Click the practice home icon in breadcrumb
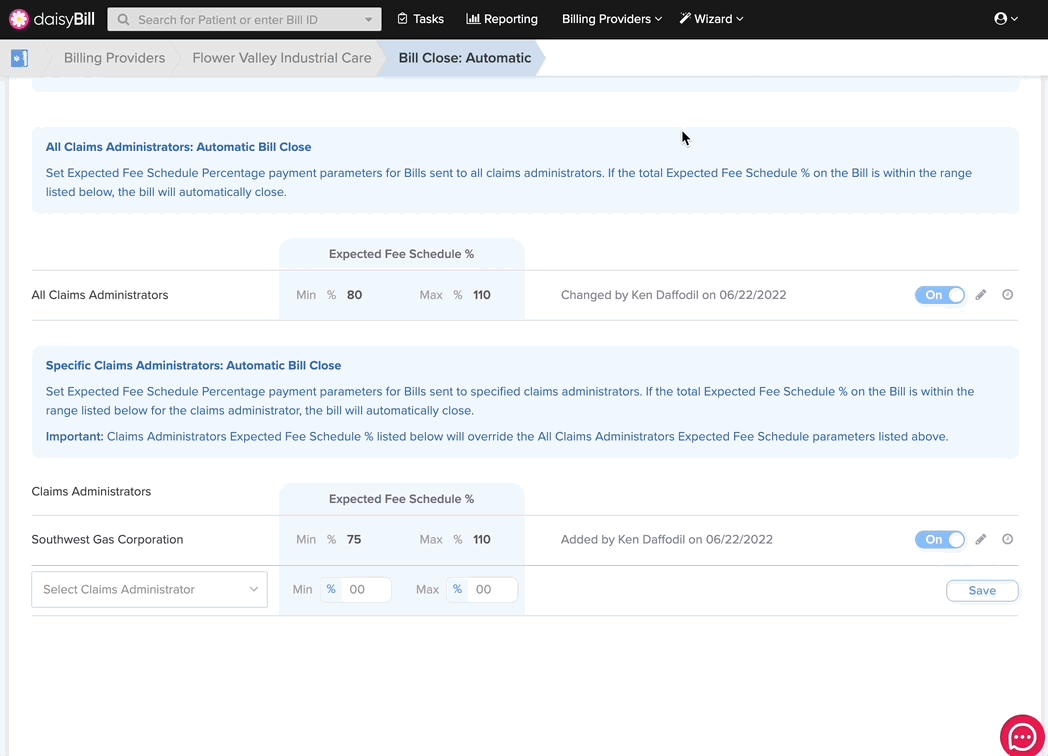Image resolution: width=1048 pixels, height=756 pixels. (x=19, y=58)
